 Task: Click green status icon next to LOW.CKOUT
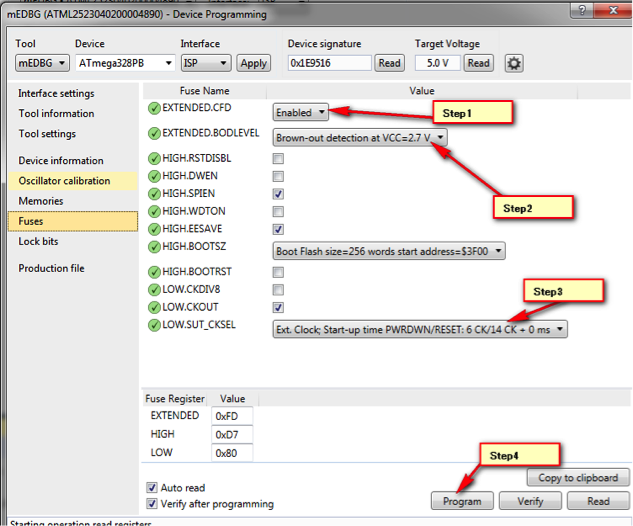click(154, 308)
